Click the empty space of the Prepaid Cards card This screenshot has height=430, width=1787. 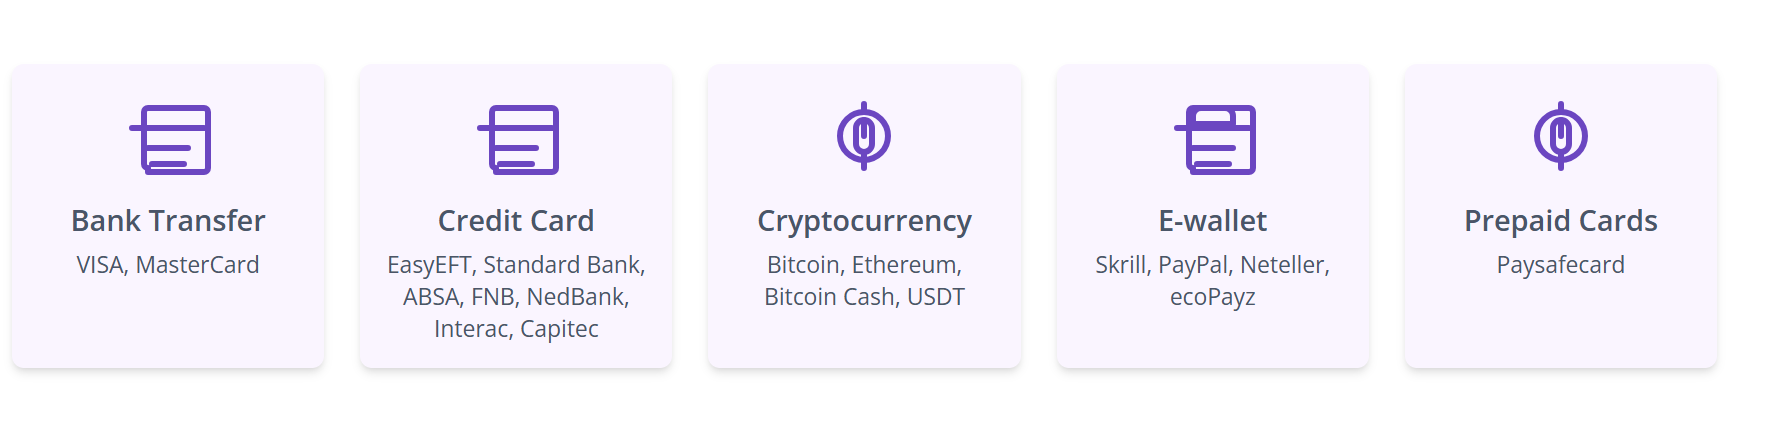pos(1561,325)
